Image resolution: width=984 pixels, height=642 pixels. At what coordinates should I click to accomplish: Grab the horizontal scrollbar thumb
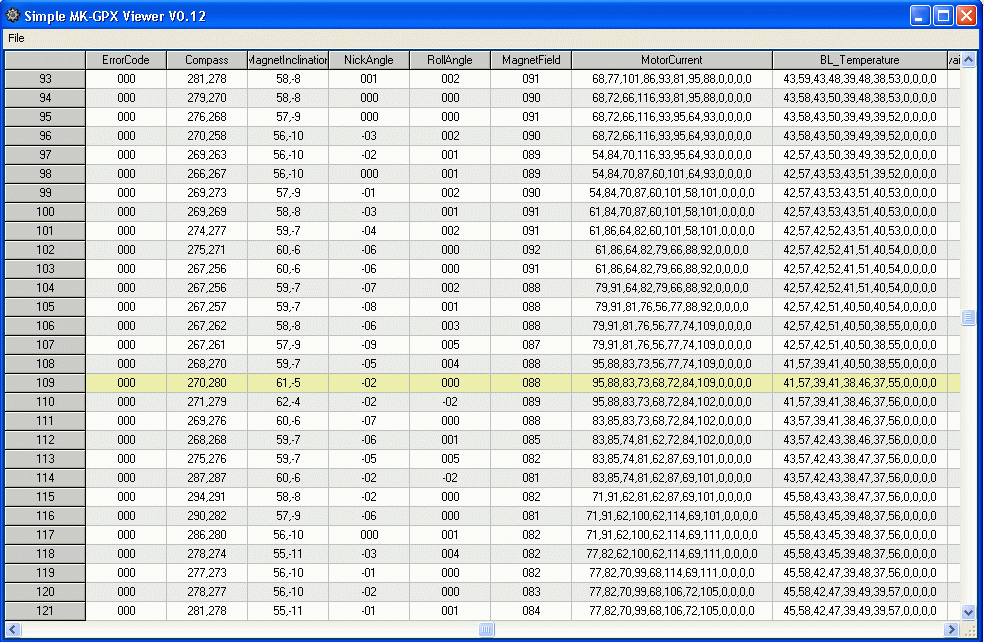coord(486,629)
